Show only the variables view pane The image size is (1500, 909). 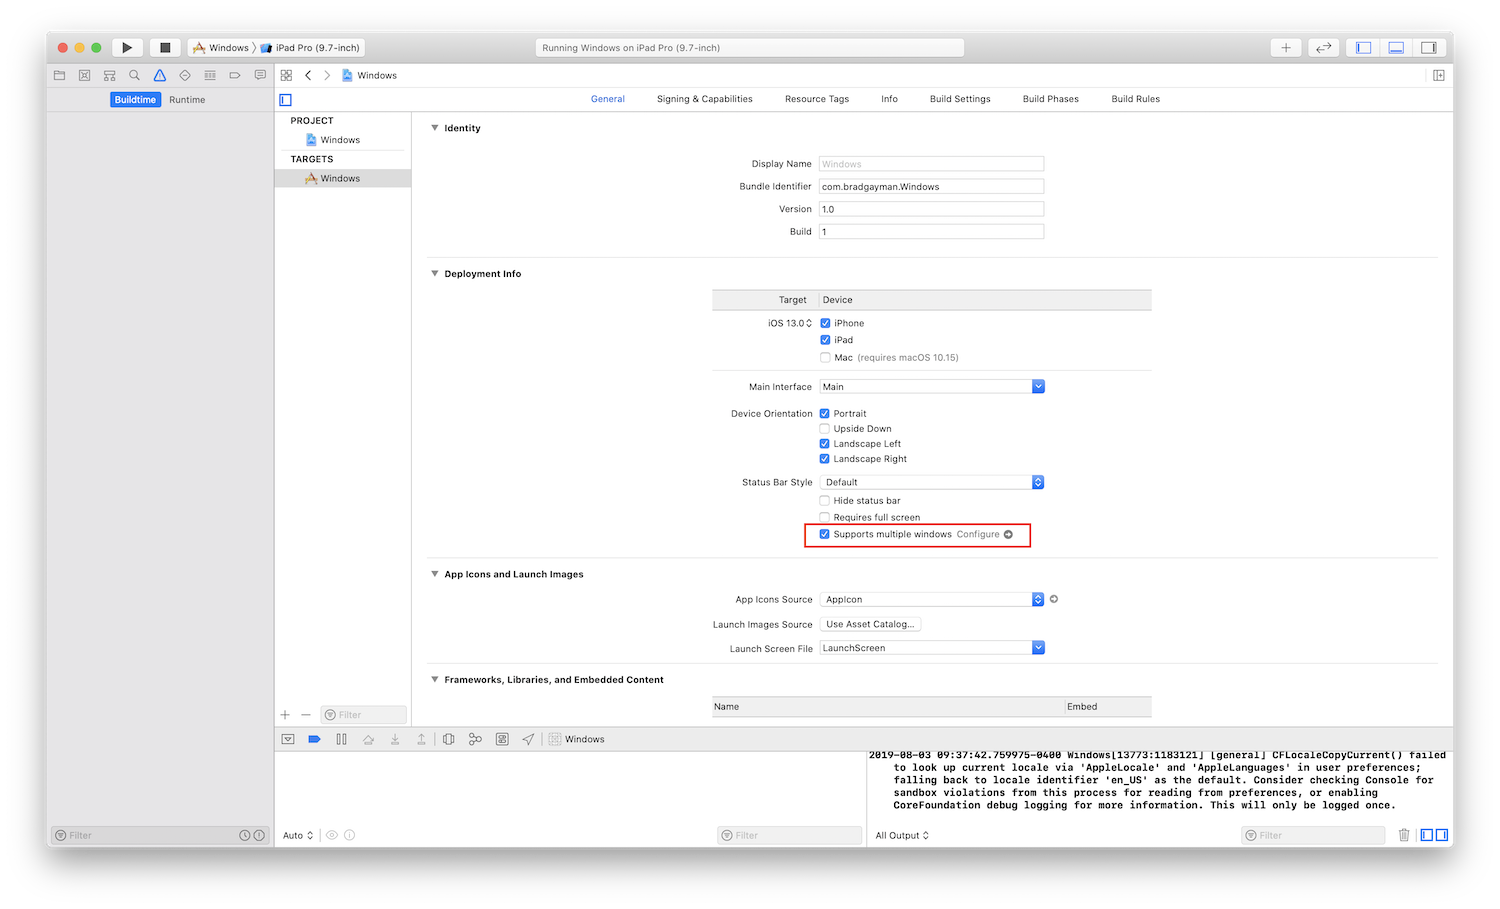[1427, 835]
